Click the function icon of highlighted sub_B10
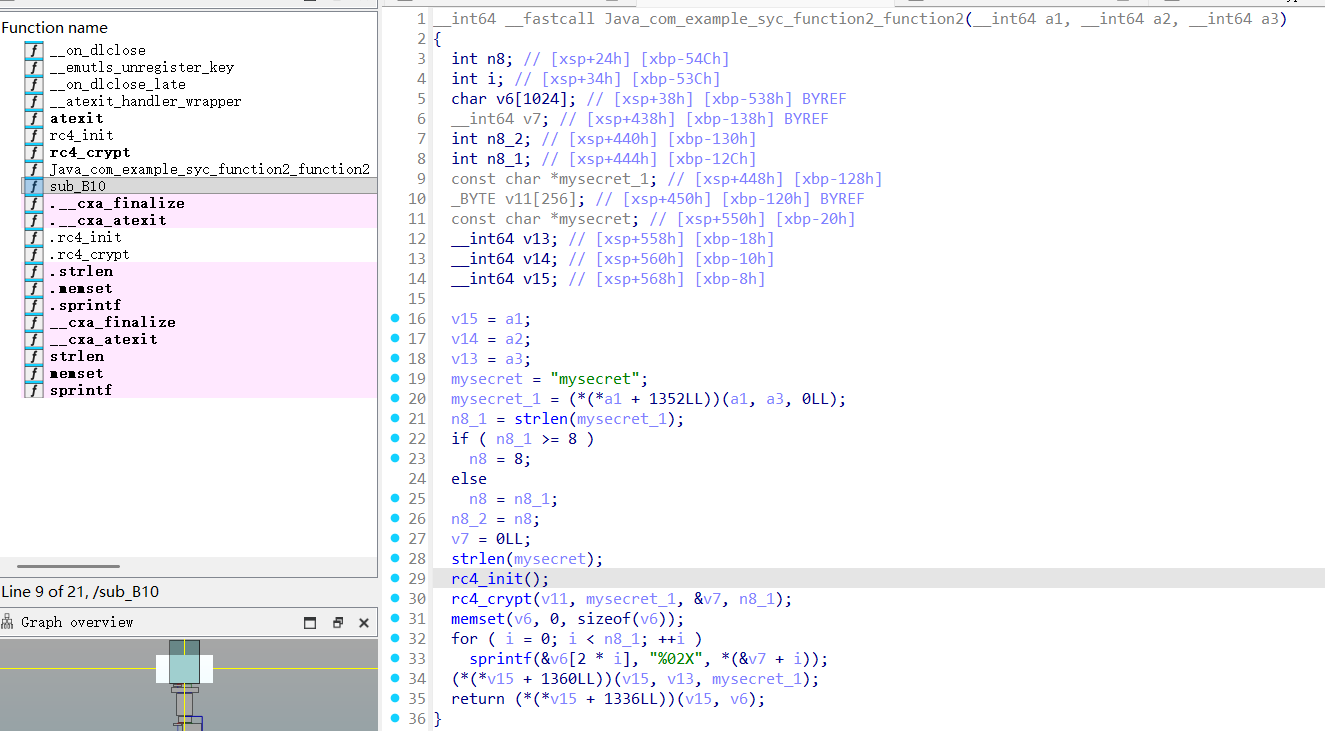1325x731 pixels. tap(35, 186)
